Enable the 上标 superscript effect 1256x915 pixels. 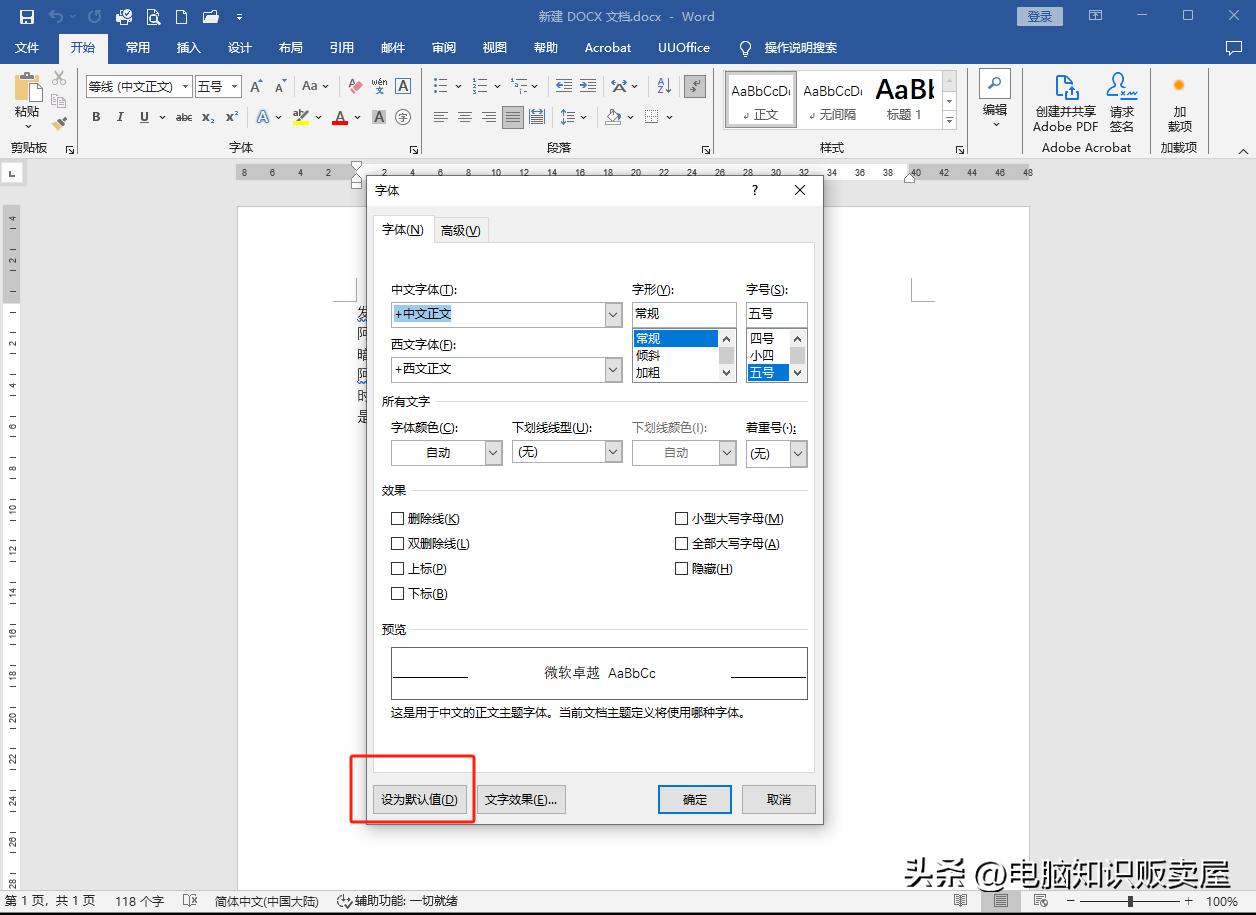[398, 568]
